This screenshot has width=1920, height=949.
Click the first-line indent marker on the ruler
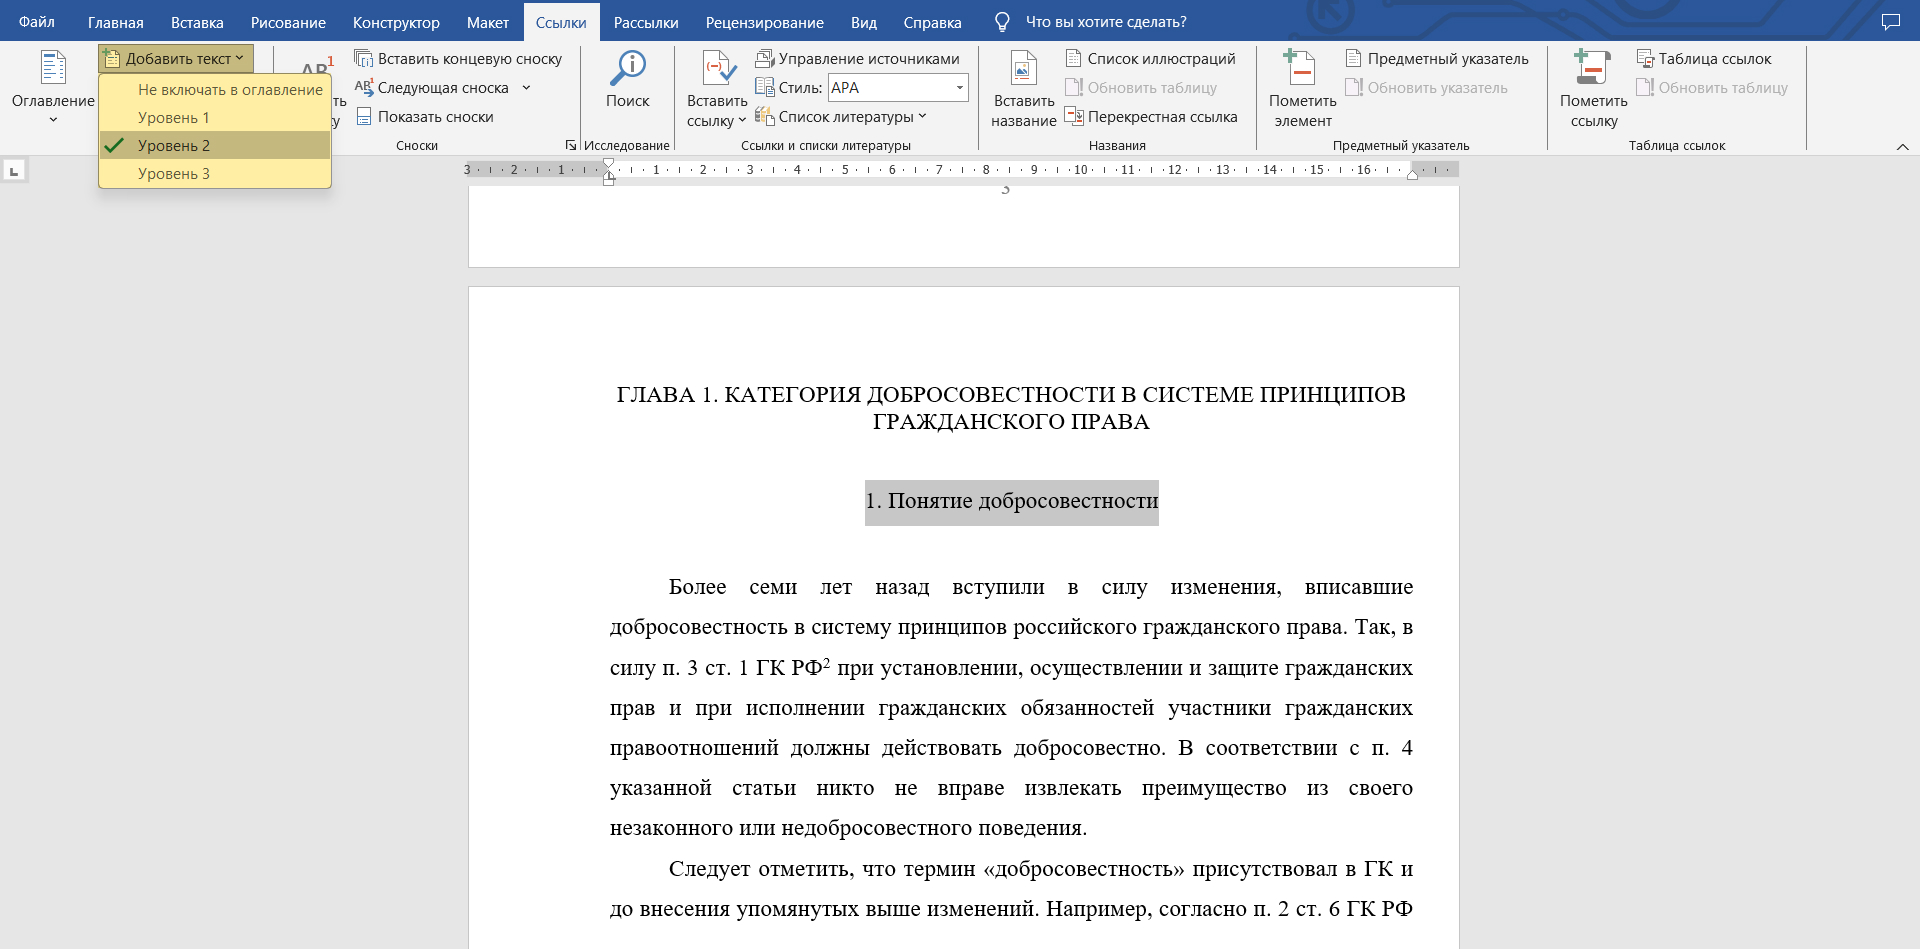click(x=608, y=164)
